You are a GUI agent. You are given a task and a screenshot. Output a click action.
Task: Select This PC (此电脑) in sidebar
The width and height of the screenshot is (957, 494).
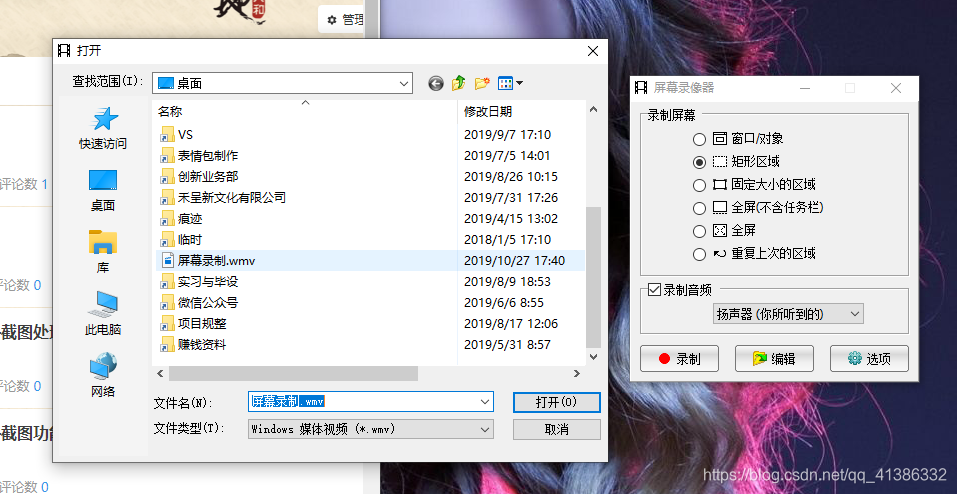point(103,313)
